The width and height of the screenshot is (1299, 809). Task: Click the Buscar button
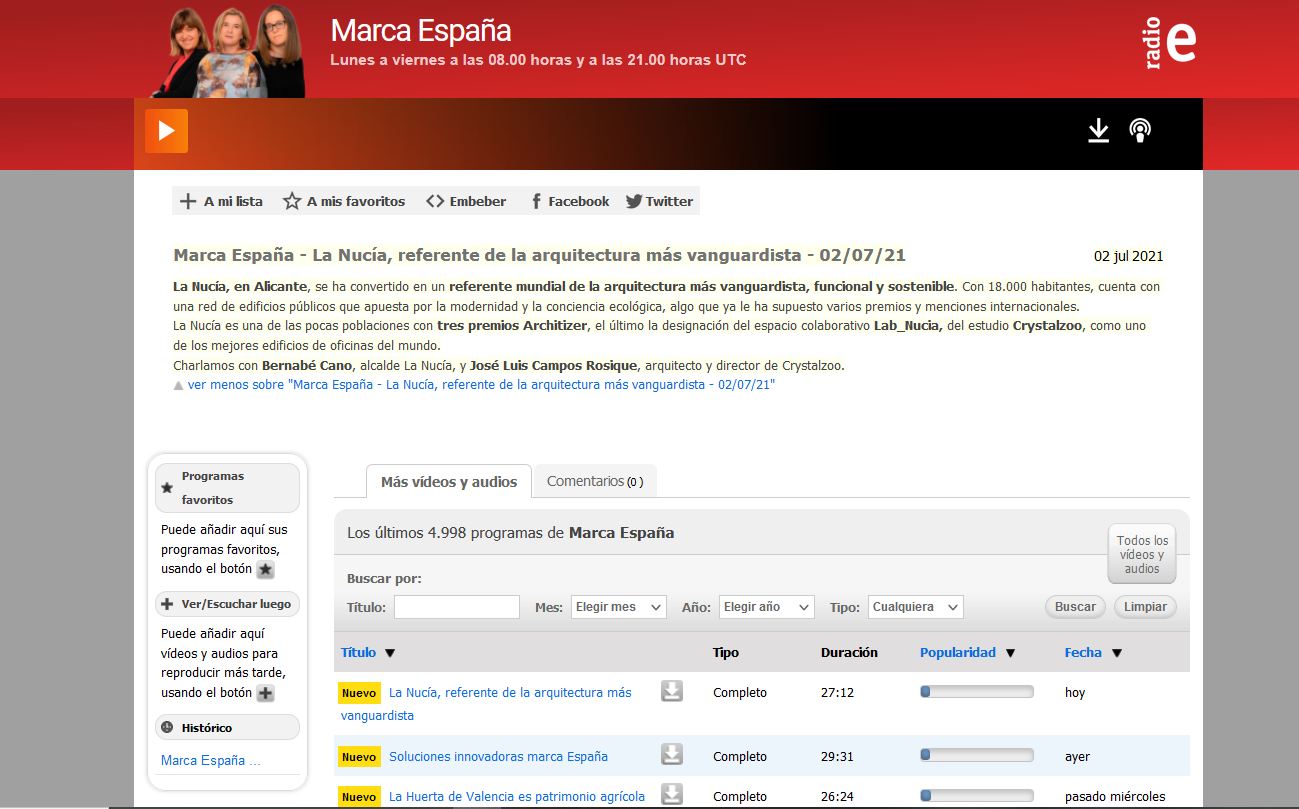pos(1075,607)
